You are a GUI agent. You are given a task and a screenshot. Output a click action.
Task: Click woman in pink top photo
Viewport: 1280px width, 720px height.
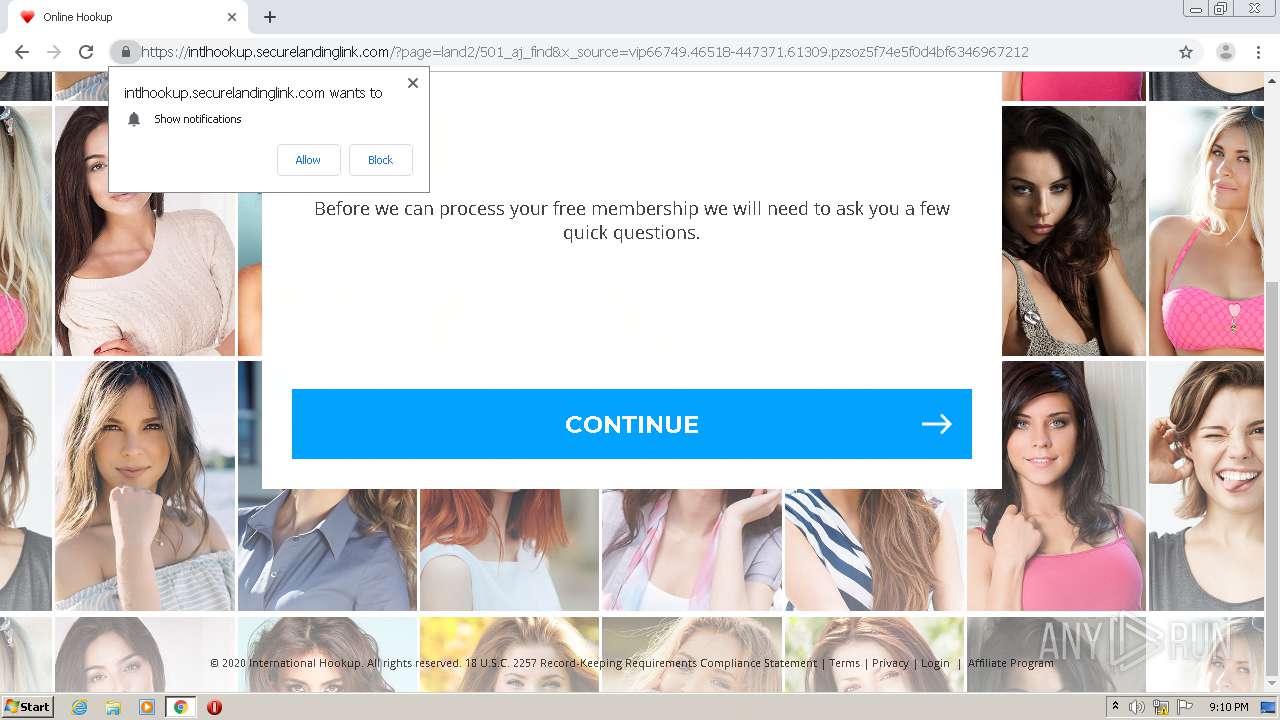[1056, 485]
